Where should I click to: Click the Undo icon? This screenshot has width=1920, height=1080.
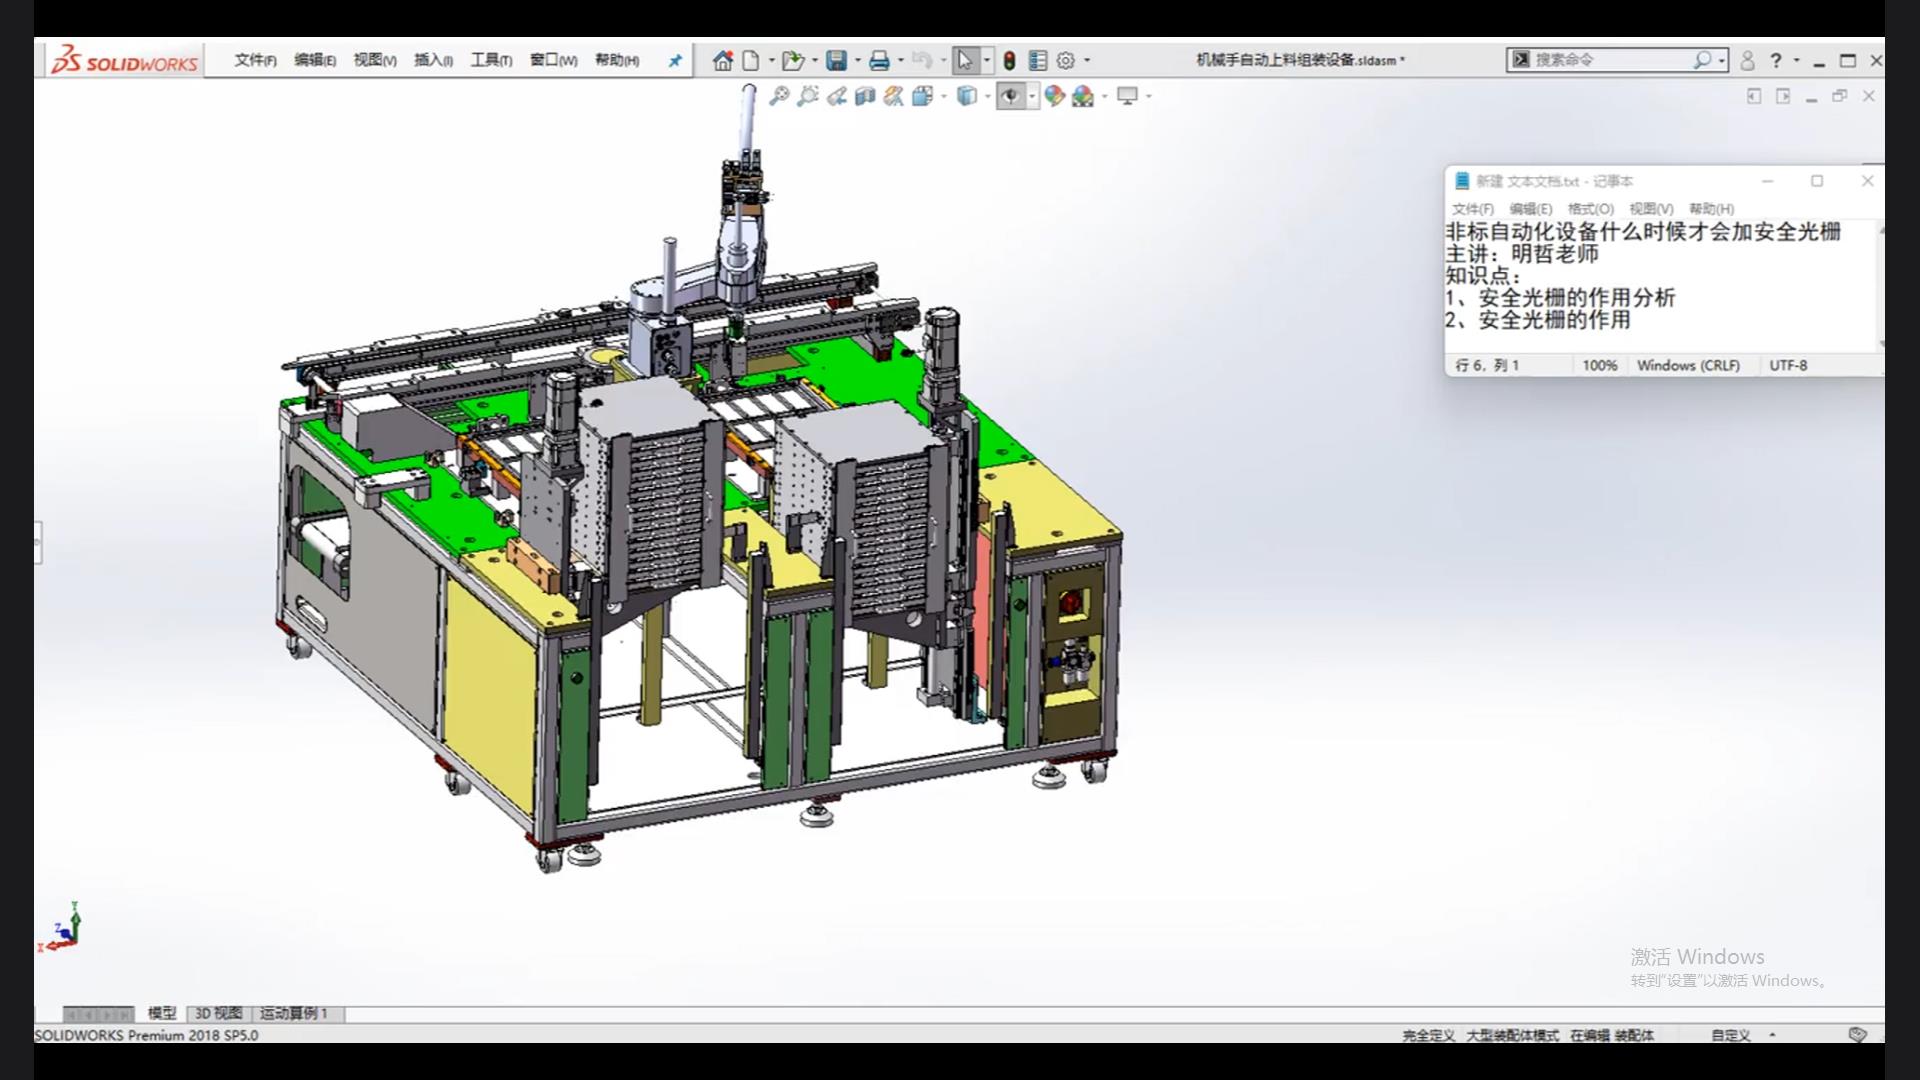(x=921, y=60)
